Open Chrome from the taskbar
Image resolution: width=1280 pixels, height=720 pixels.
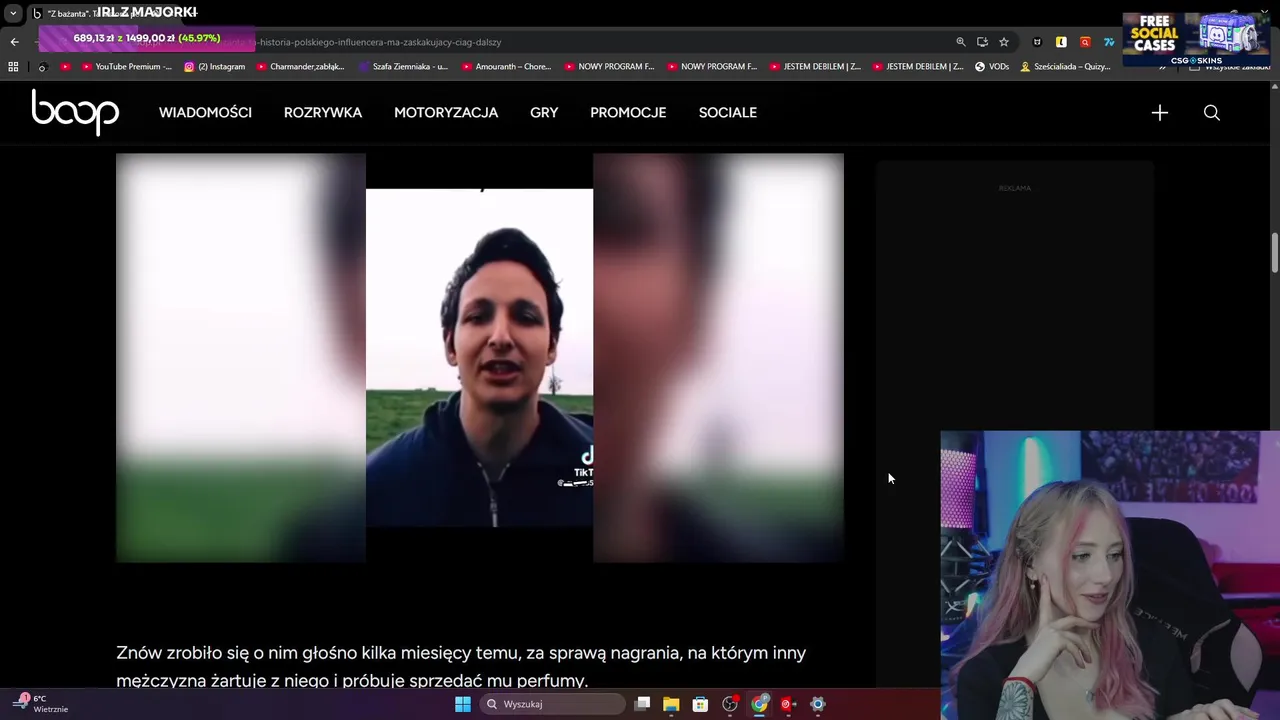760,704
